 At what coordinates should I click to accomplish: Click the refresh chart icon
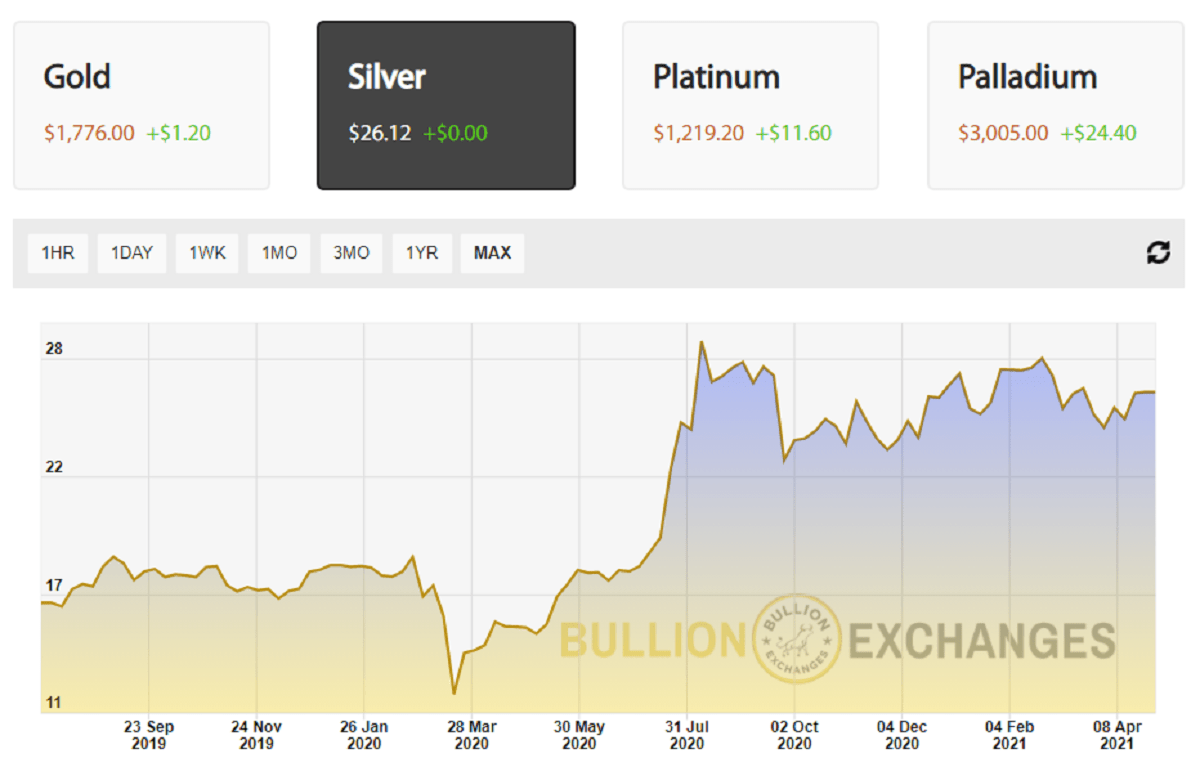tap(1158, 253)
